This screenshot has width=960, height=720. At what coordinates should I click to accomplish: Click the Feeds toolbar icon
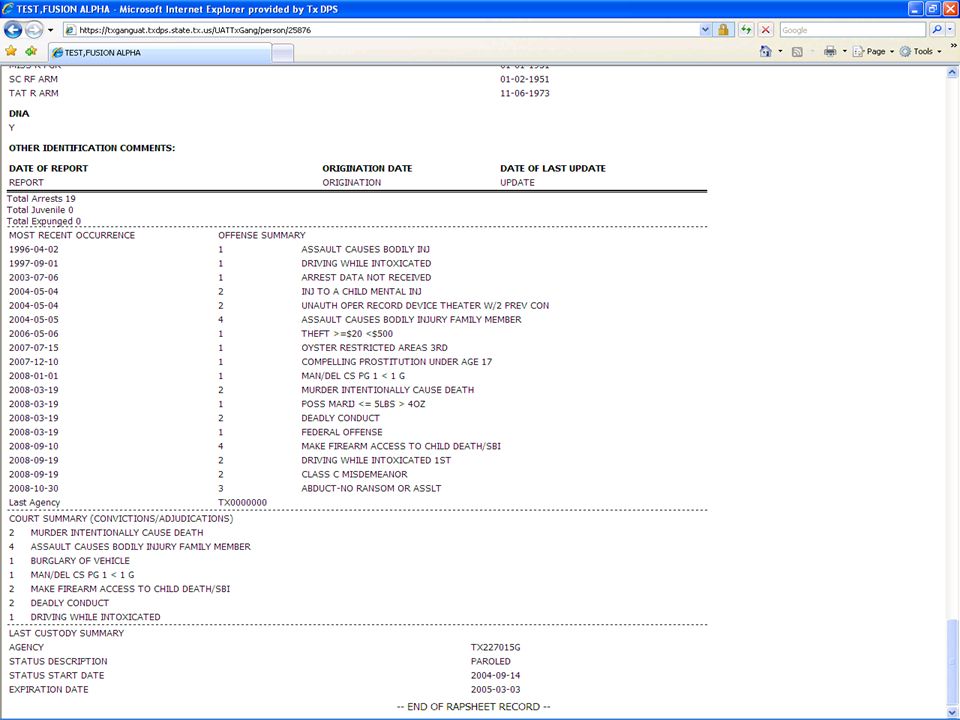coord(797,51)
